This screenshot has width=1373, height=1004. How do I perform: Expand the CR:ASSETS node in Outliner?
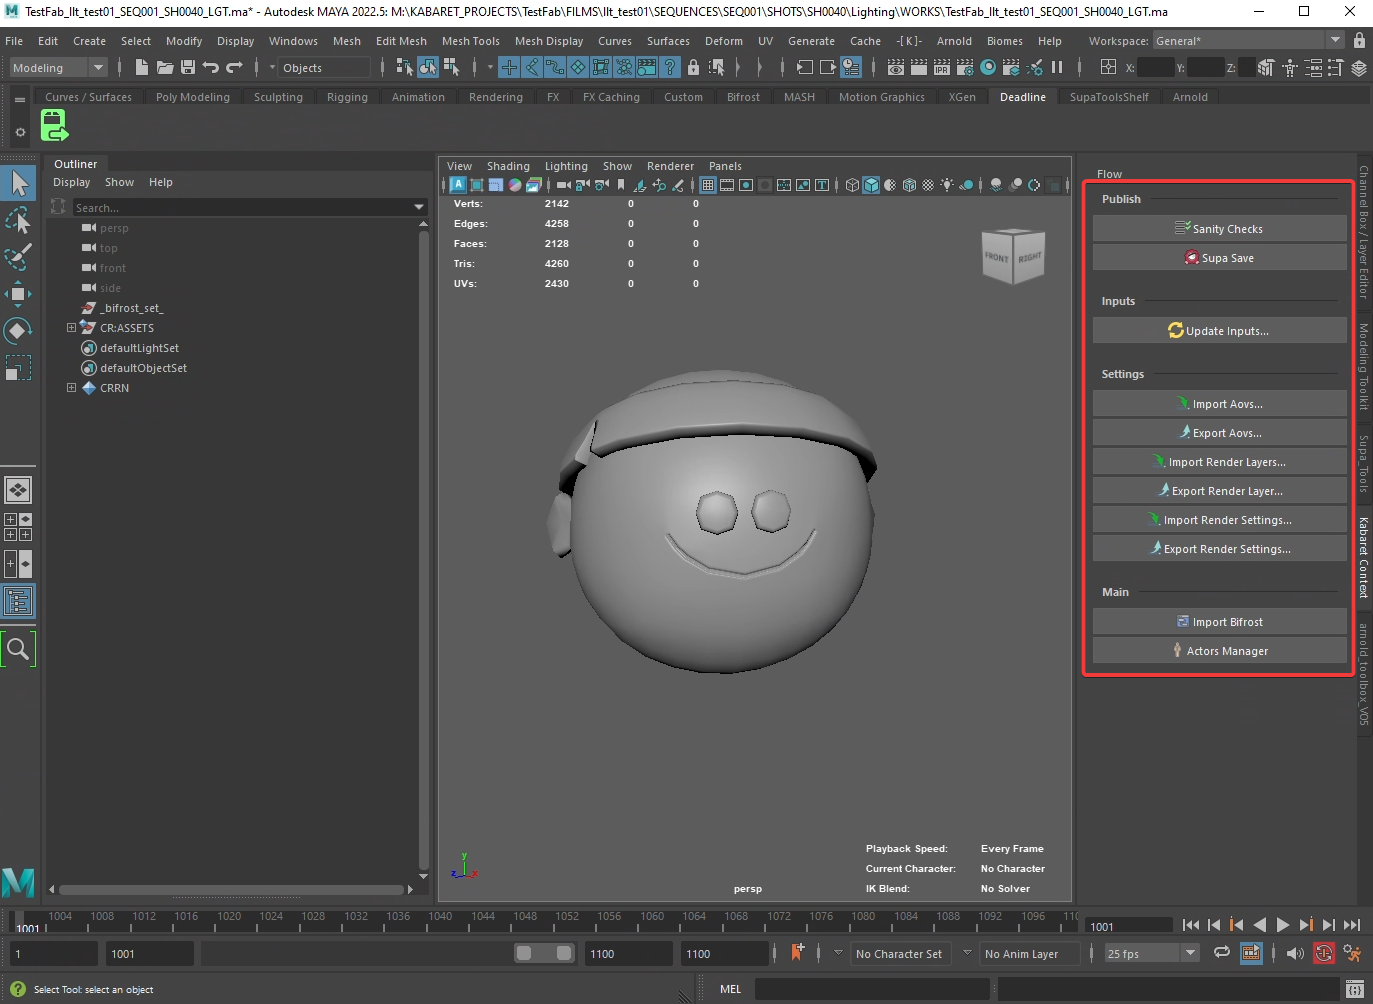pos(71,328)
